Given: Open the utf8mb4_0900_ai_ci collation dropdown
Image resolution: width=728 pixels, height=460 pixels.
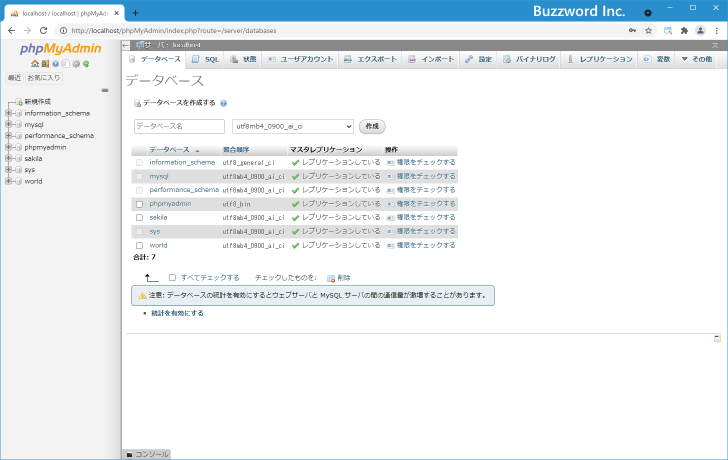Looking at the screenshot, I should [292, 126].
